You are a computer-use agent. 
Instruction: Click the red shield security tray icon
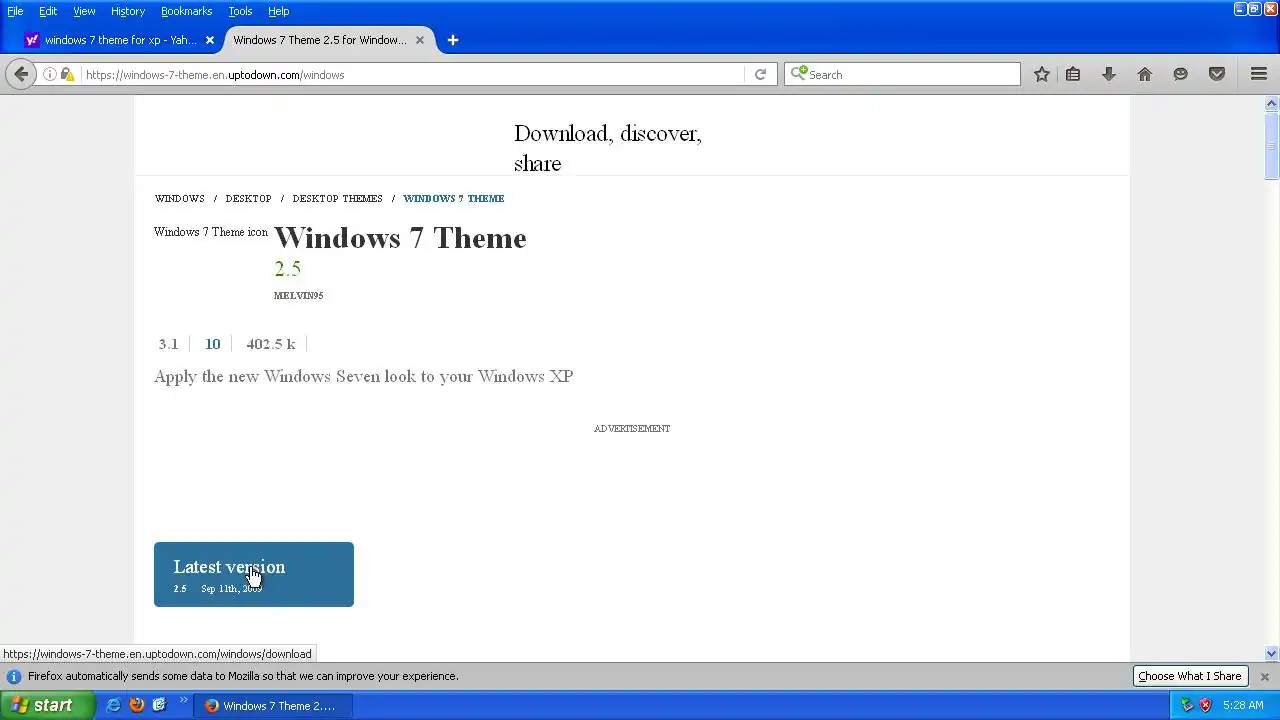click(1205, 705)
